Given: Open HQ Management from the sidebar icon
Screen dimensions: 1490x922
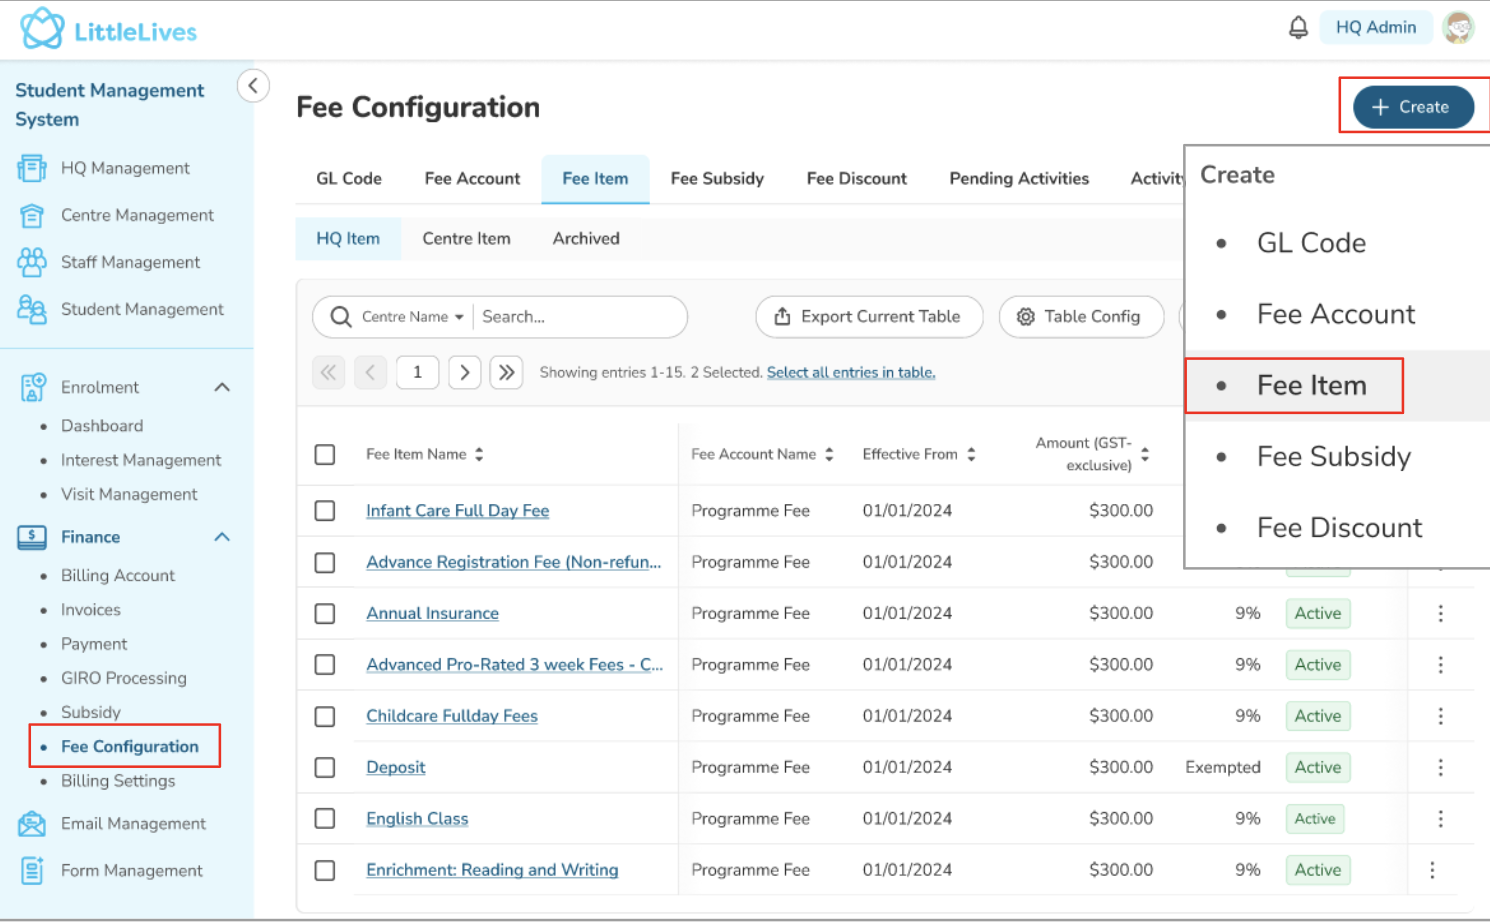Looking at the screenshot, I should [32, 168].
